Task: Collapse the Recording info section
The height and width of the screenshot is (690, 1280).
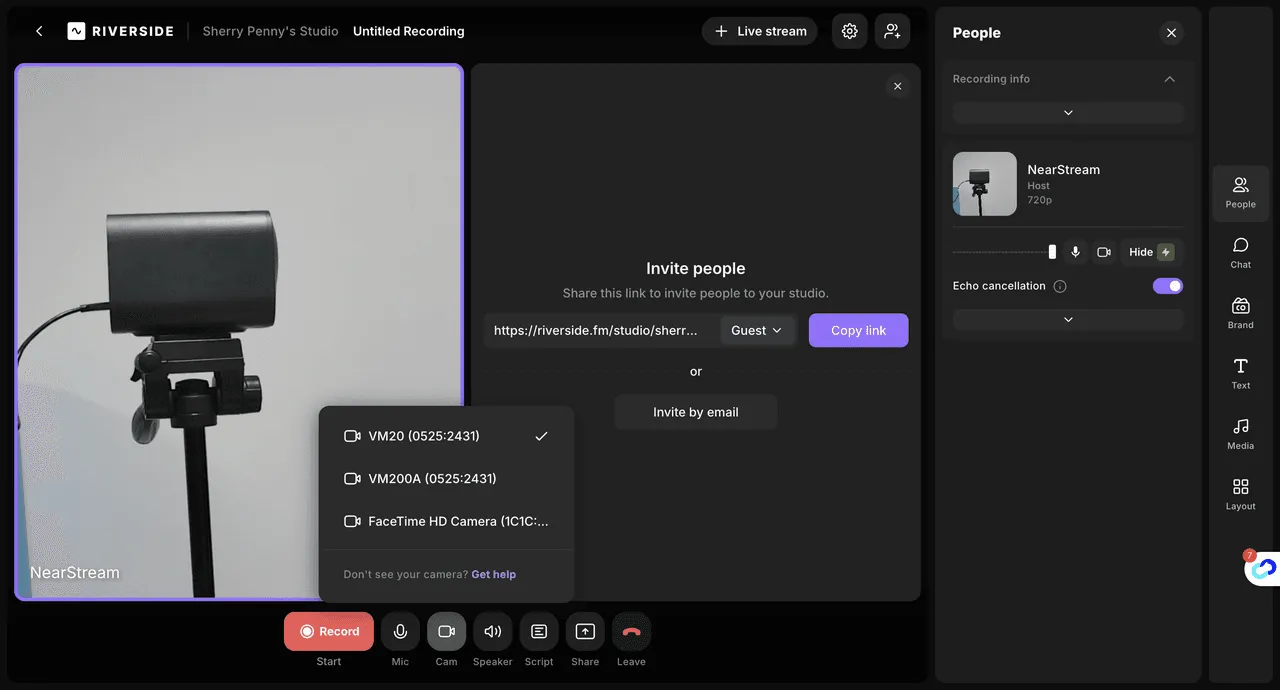Action: [1169, 79]
